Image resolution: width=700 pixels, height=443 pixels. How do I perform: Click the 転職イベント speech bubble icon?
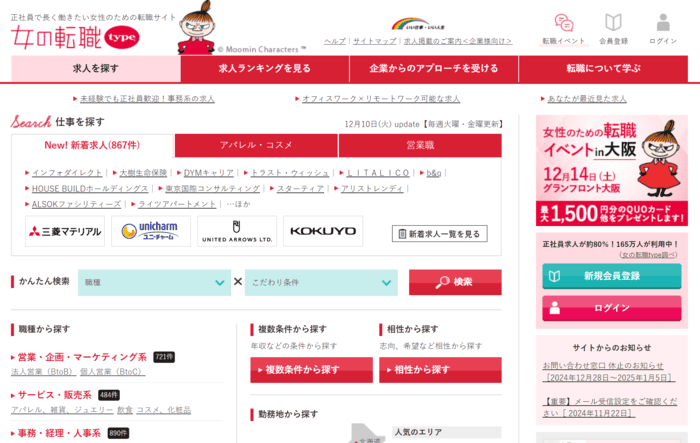(563, 23)
